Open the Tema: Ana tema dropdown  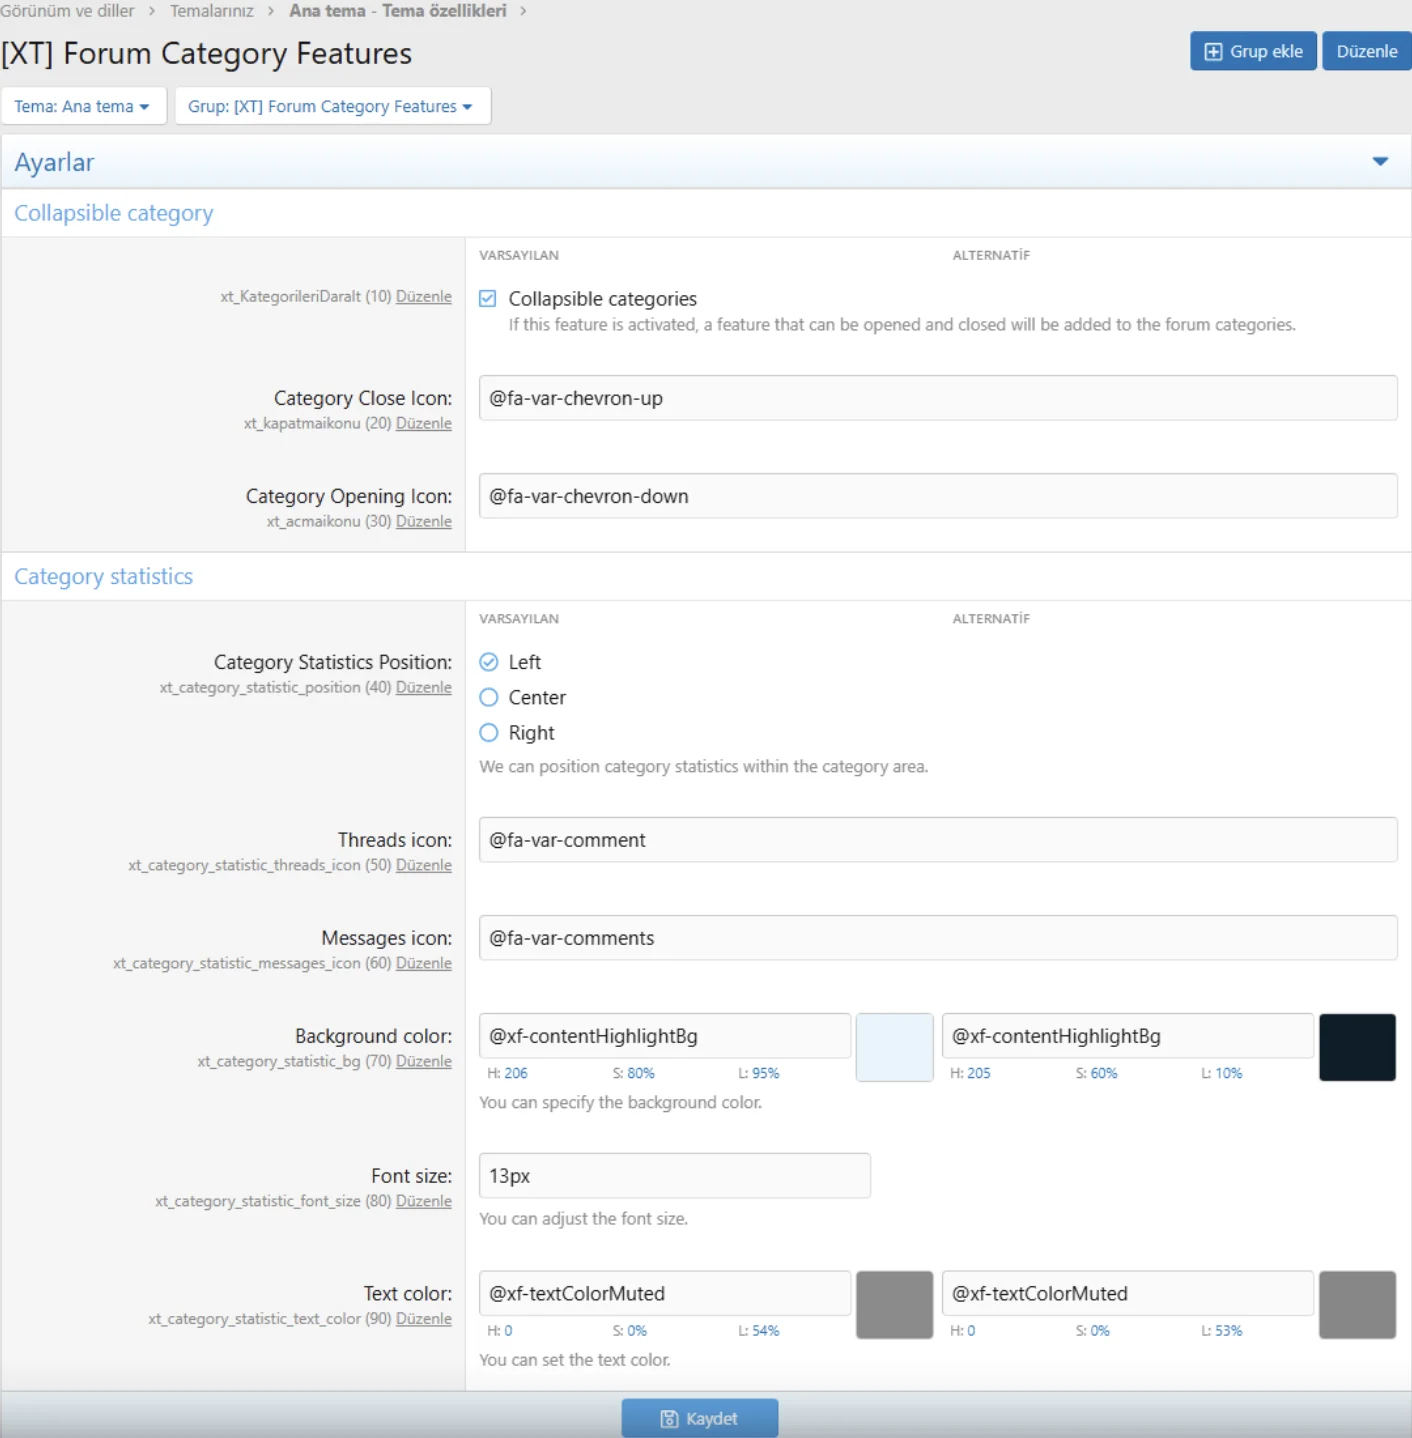click(82, 106)
